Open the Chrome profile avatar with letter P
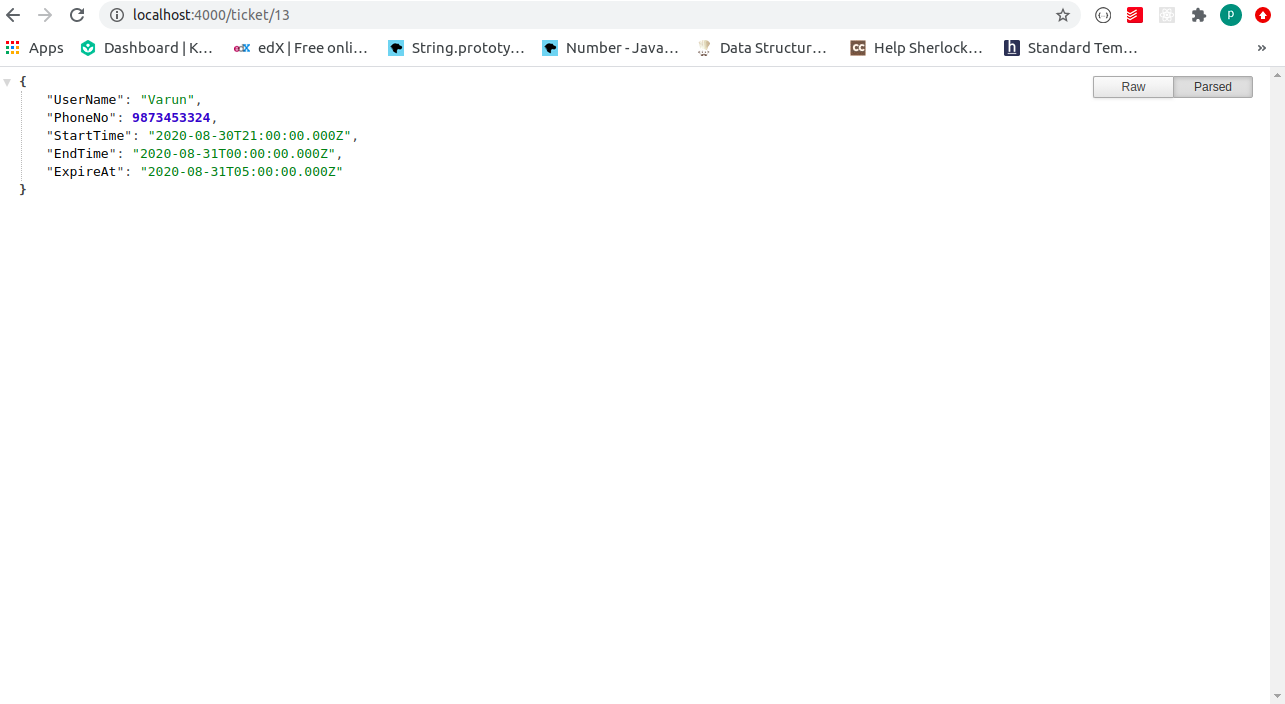 [1231, 15]
